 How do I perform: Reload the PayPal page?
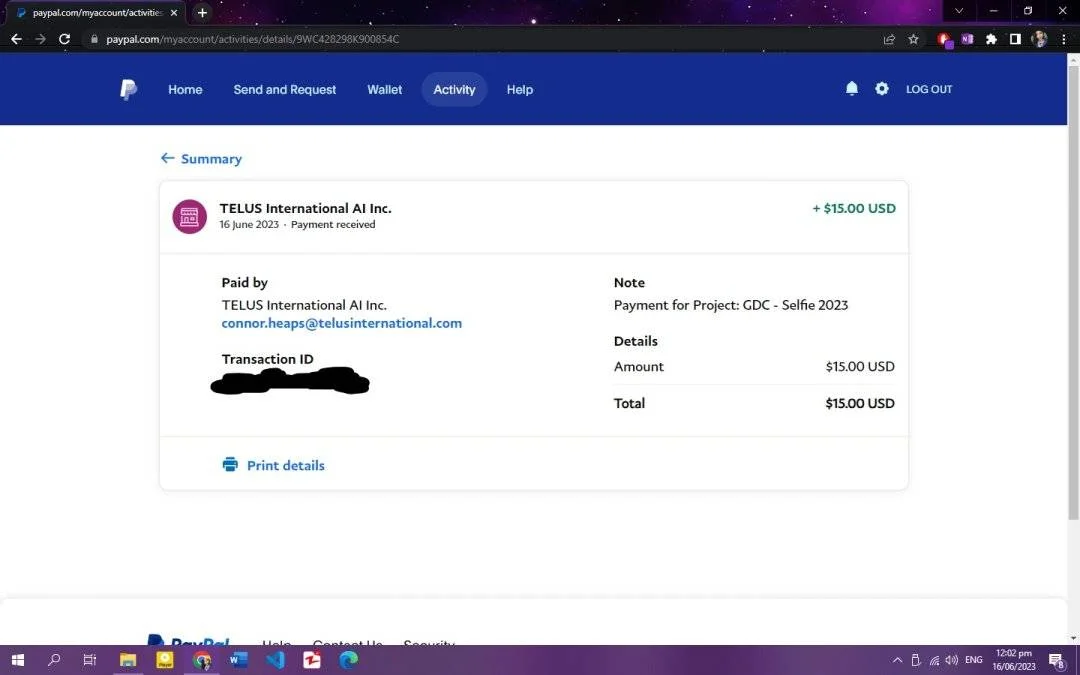64,39
